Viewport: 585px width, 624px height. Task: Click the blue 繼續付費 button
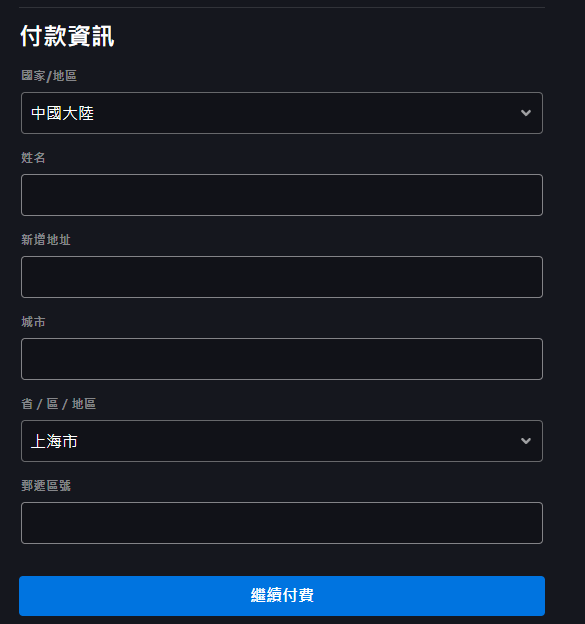282,596
